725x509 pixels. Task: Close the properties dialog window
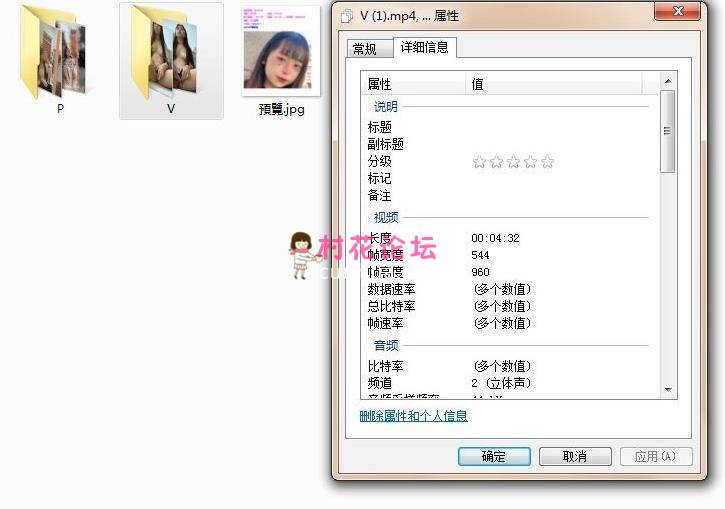685,13
